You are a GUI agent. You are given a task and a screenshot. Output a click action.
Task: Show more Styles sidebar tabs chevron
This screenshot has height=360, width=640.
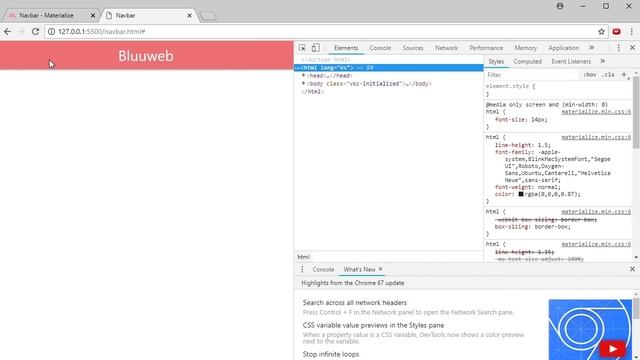point(602,61)
